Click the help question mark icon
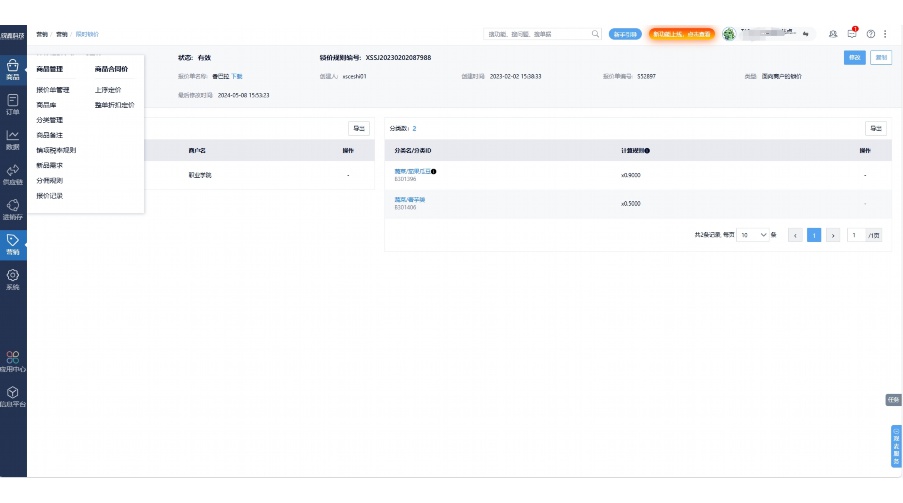The height and width of the screenshot is (503, 903). (x=871, y=34)
